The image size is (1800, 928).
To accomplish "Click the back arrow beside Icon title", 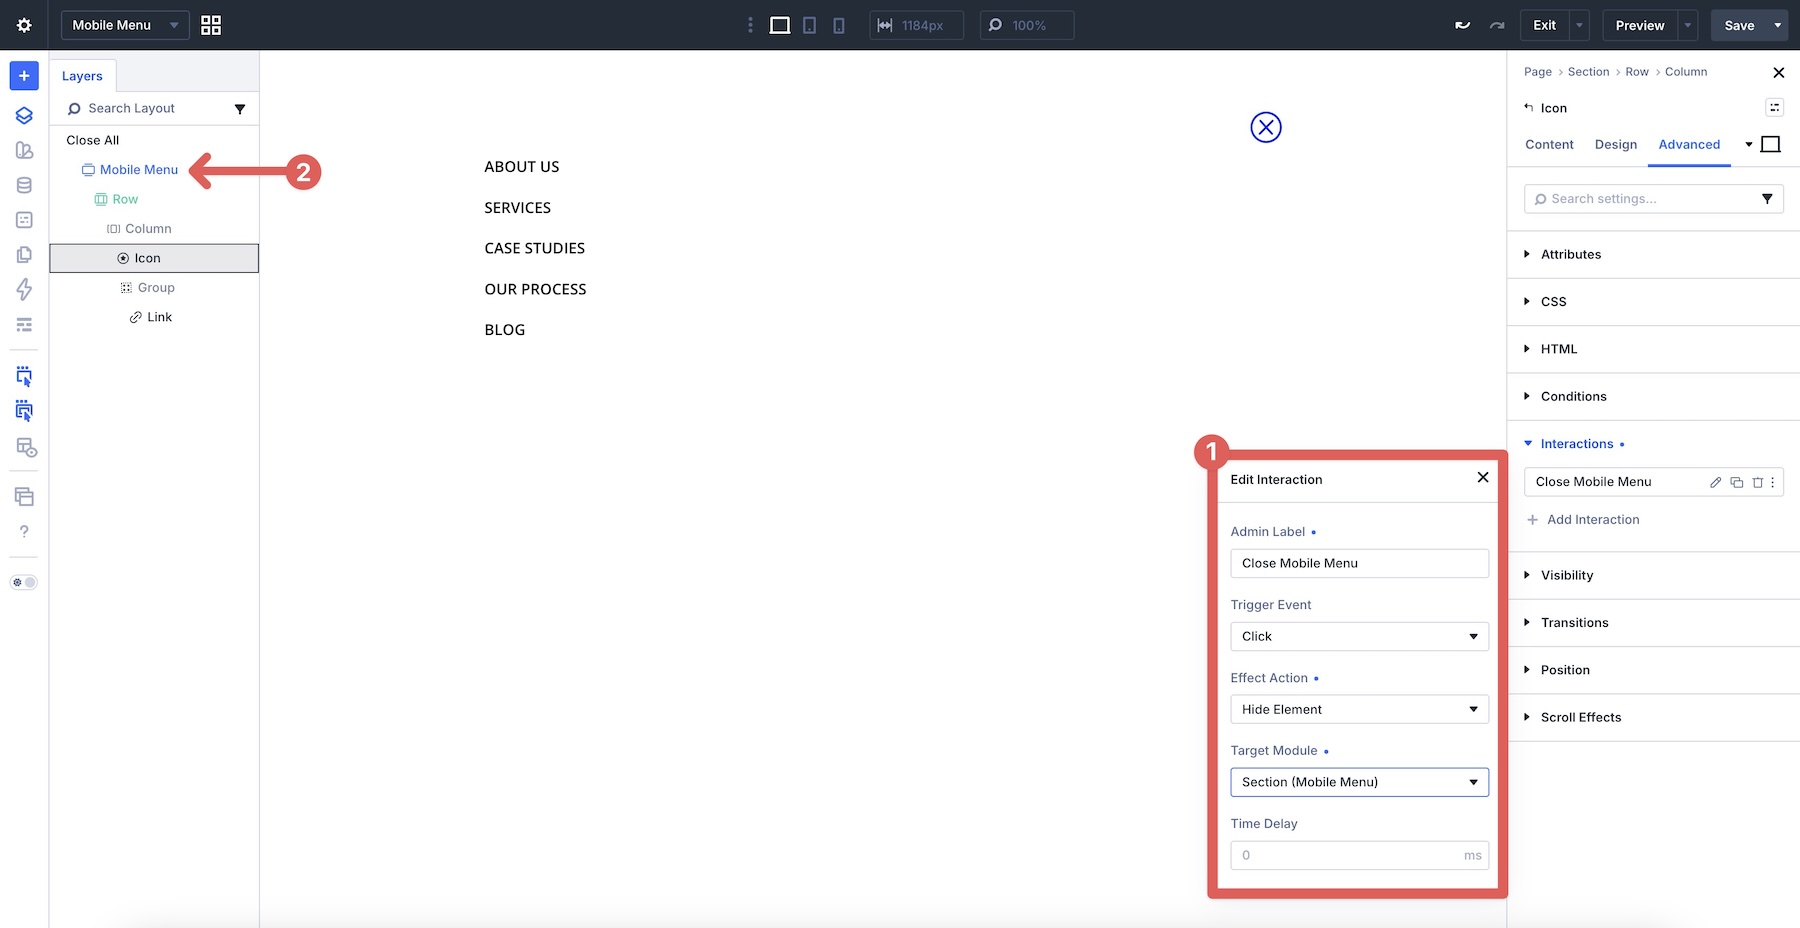I will 1528,107.
